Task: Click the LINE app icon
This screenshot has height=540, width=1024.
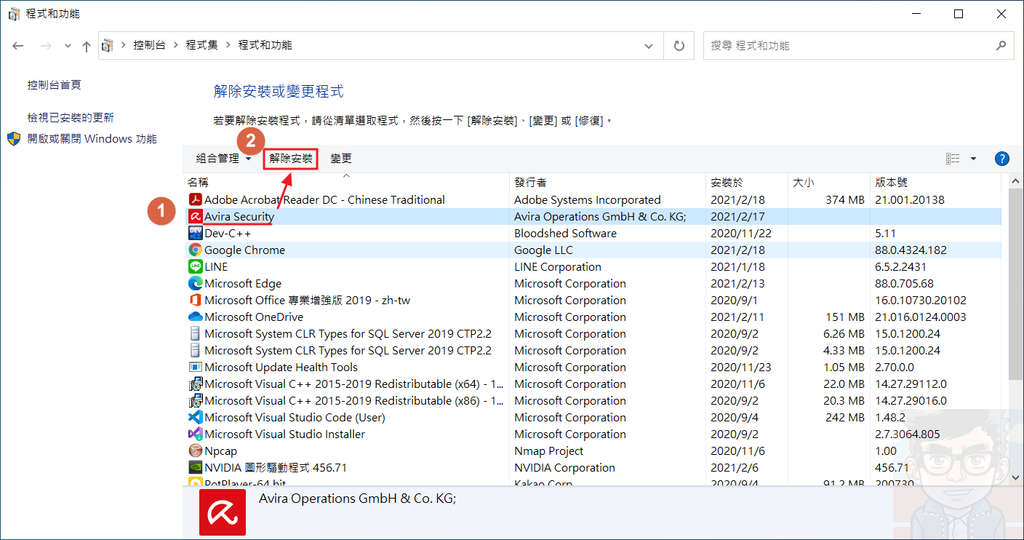Action: [x=195, y=267]
